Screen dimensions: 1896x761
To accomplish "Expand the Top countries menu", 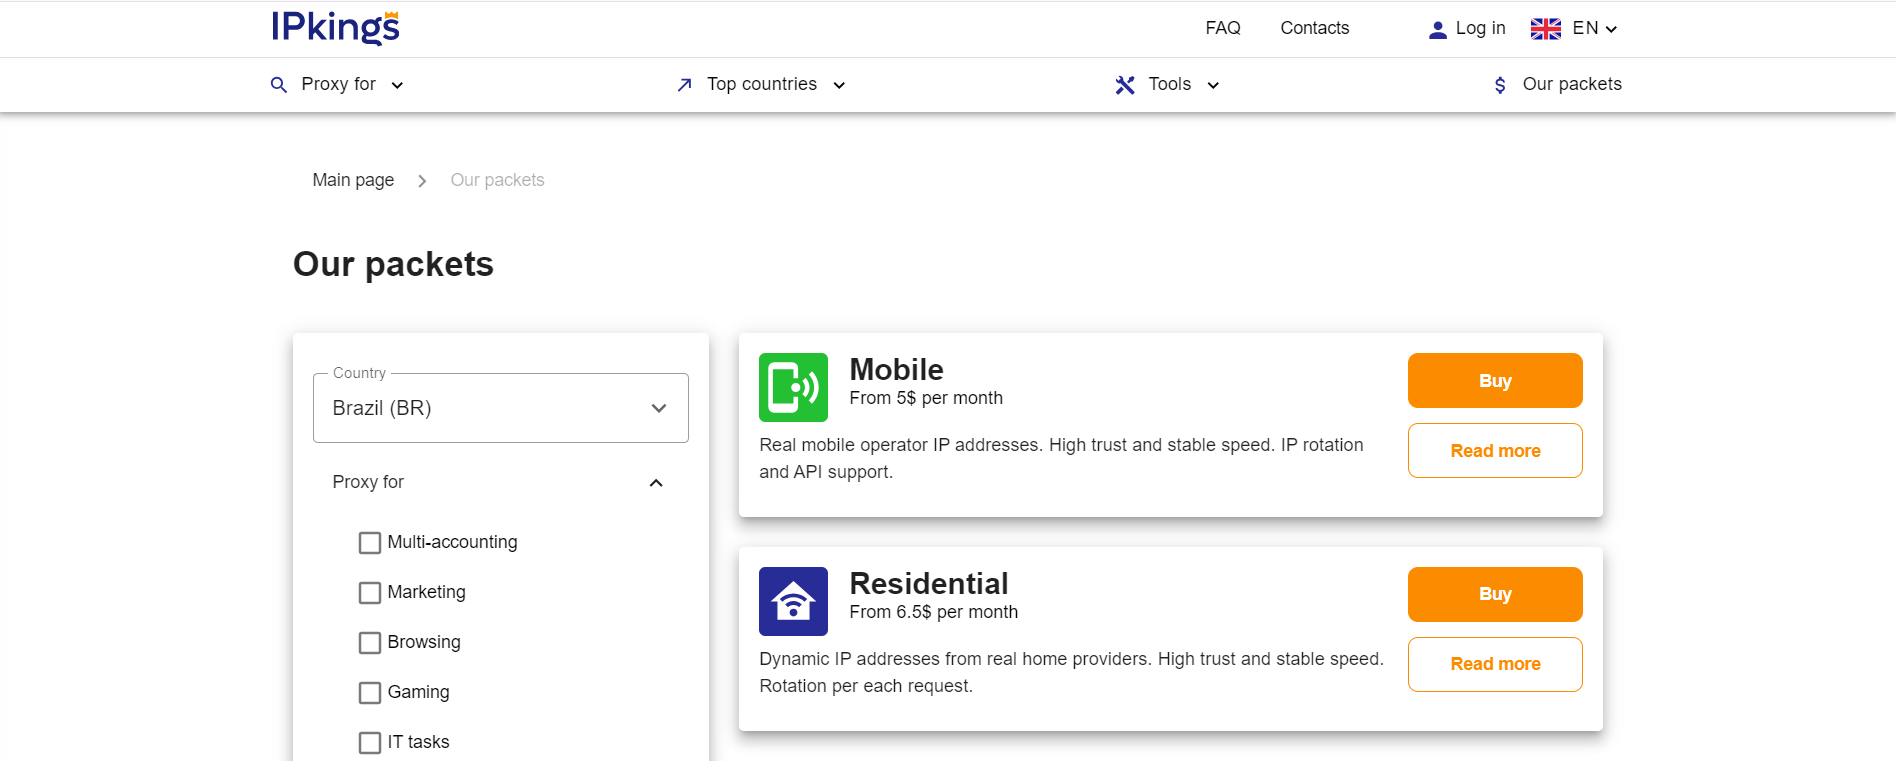I will coord(762,85).
